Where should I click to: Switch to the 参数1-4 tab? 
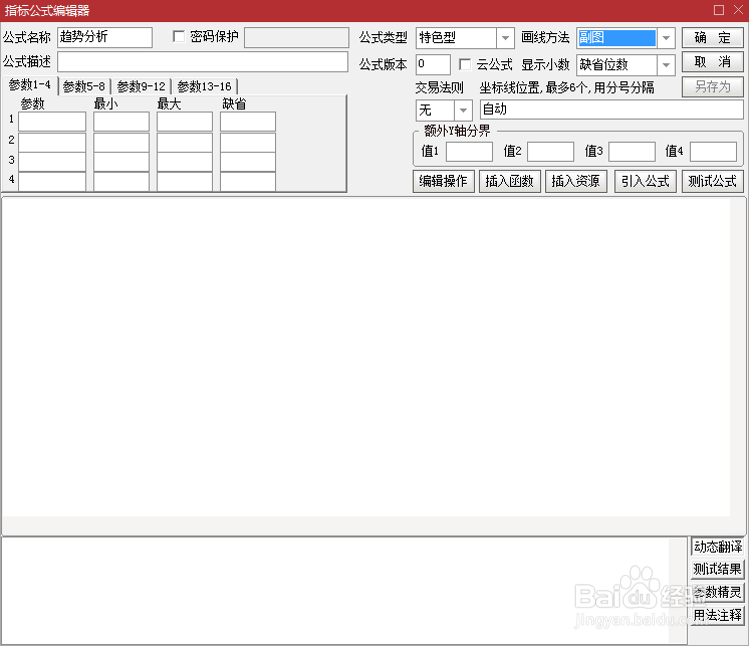click(x=30, y=85)
